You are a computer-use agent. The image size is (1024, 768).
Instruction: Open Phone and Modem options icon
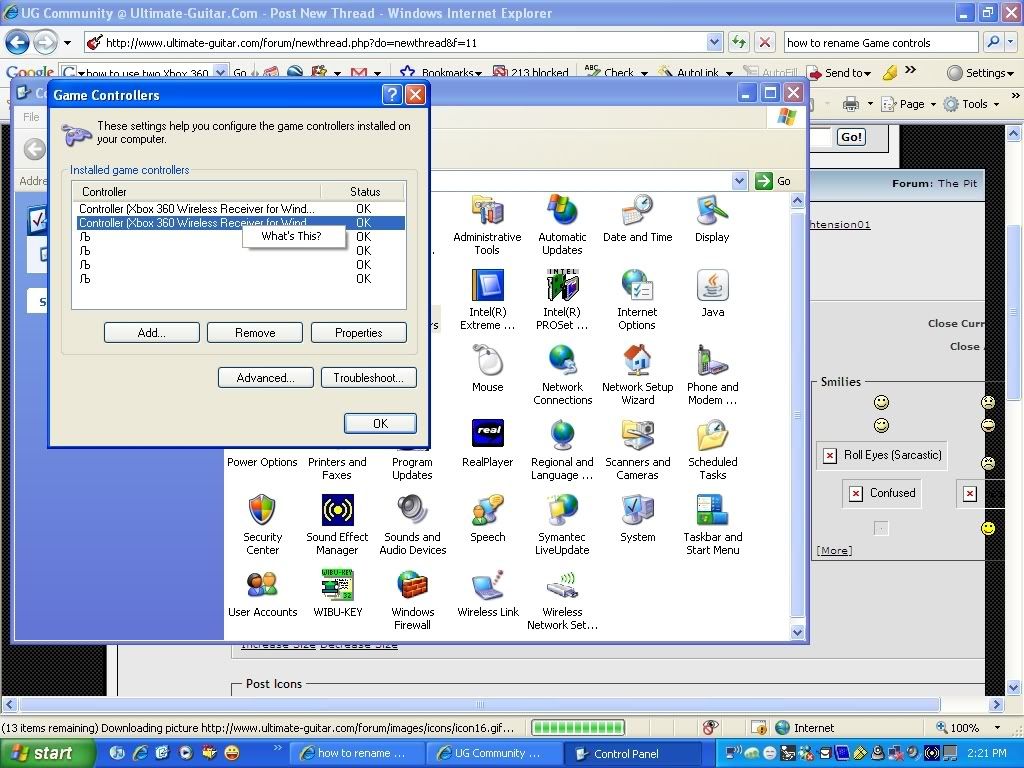tap(712, 374)
